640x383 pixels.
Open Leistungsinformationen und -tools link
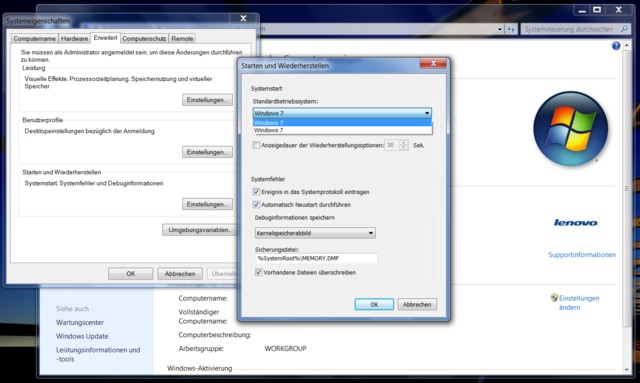[x=98, y=354]
